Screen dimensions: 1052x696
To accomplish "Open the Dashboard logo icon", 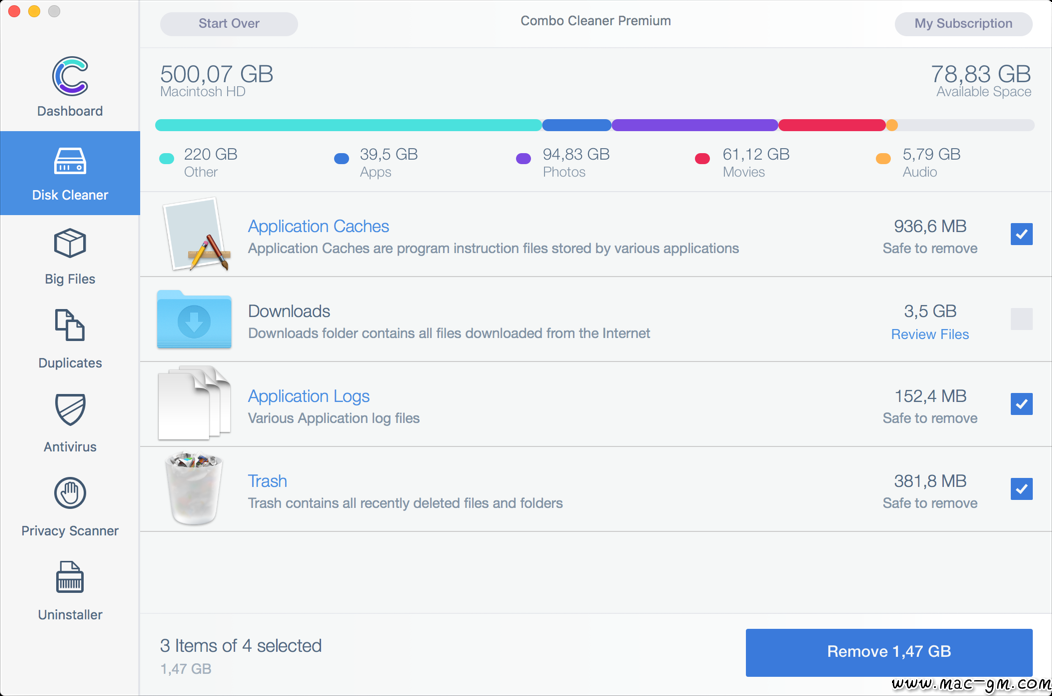I will point(70,77).
